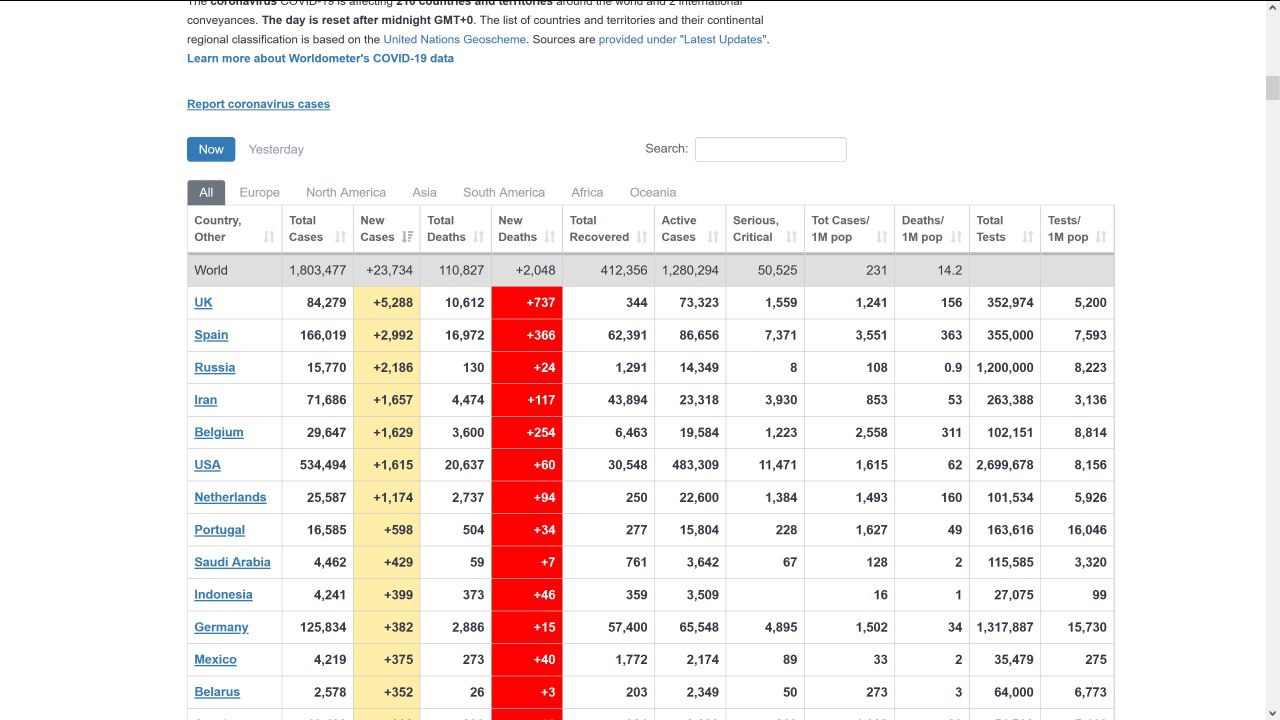This screenshot has width=1280, height=720.
Task: Open the Mexico country link
Action: click(215, 660)
